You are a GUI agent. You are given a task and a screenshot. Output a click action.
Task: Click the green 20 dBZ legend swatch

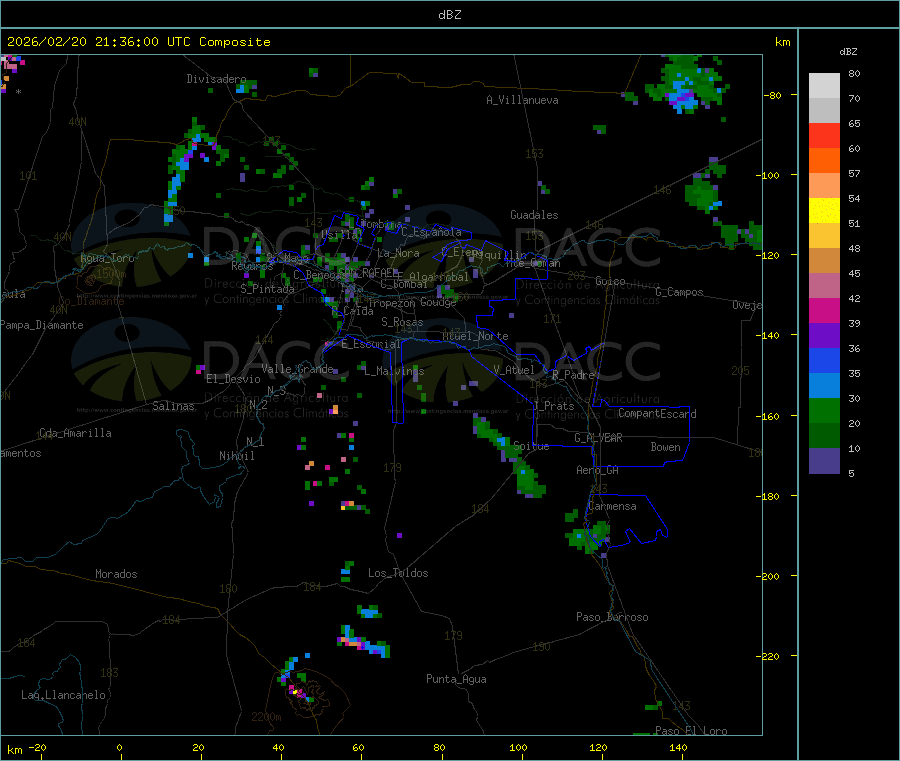click(824, 410)
